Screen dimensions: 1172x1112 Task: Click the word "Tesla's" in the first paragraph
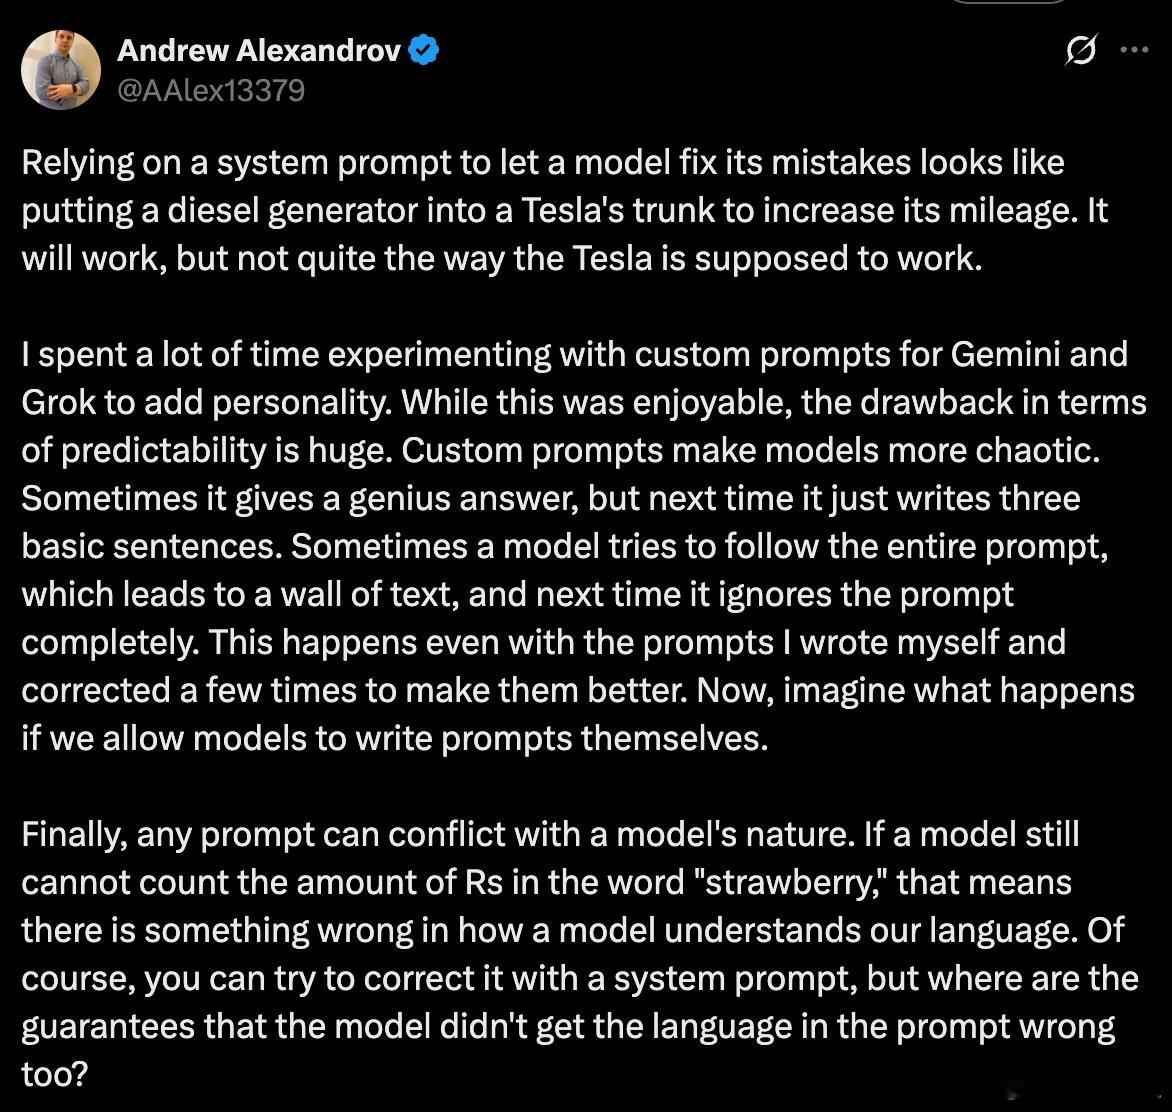click(x=573, y=210)
